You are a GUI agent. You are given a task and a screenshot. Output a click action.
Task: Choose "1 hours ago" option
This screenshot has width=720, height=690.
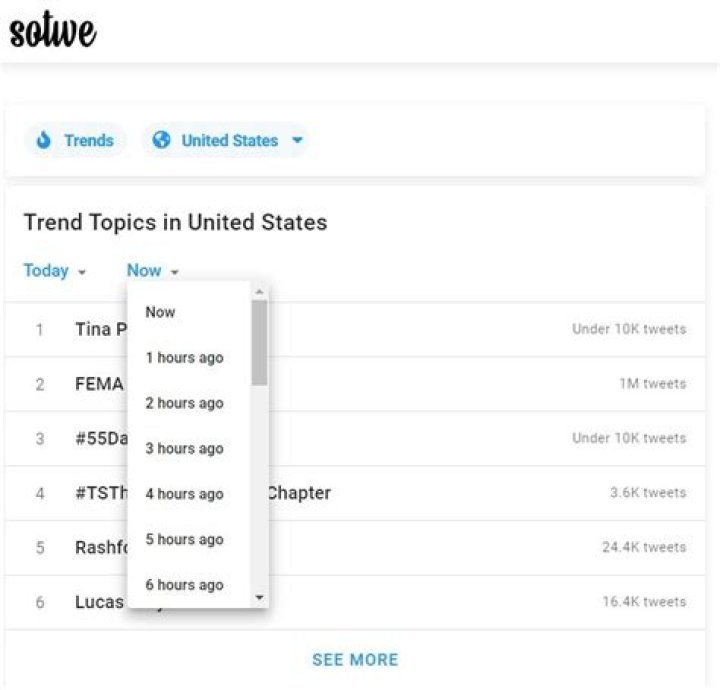click(184, 358)
